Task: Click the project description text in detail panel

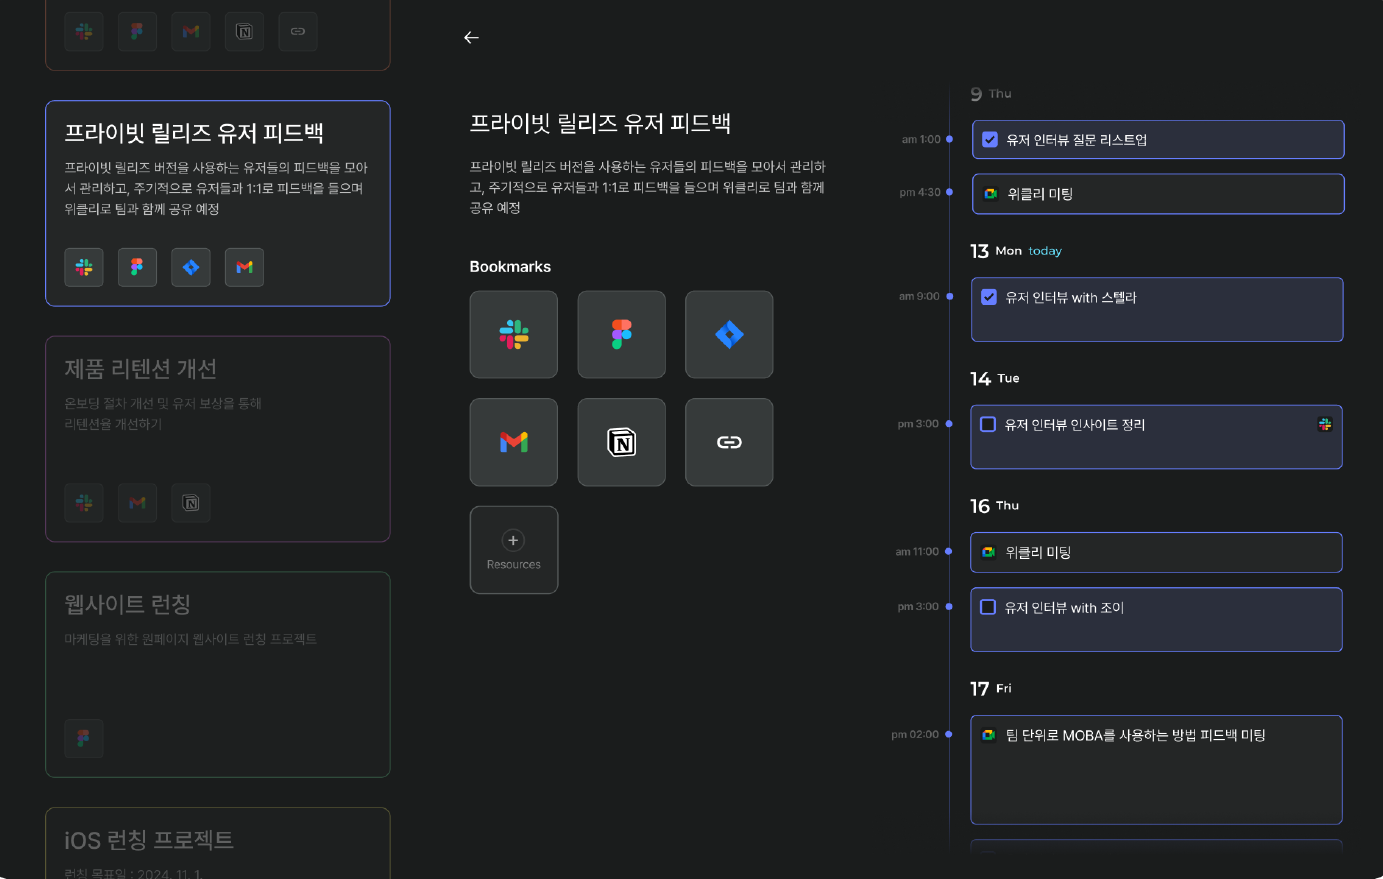Action: (648, 187)
